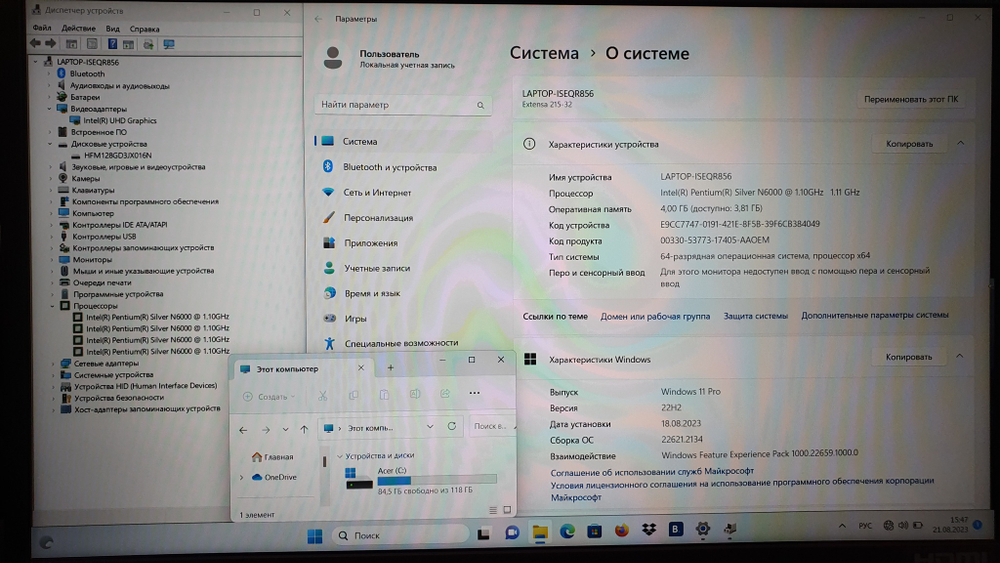The image size is (1000, 563).
Task: Expand Батареи node in device tree
Action: (49, 98)
